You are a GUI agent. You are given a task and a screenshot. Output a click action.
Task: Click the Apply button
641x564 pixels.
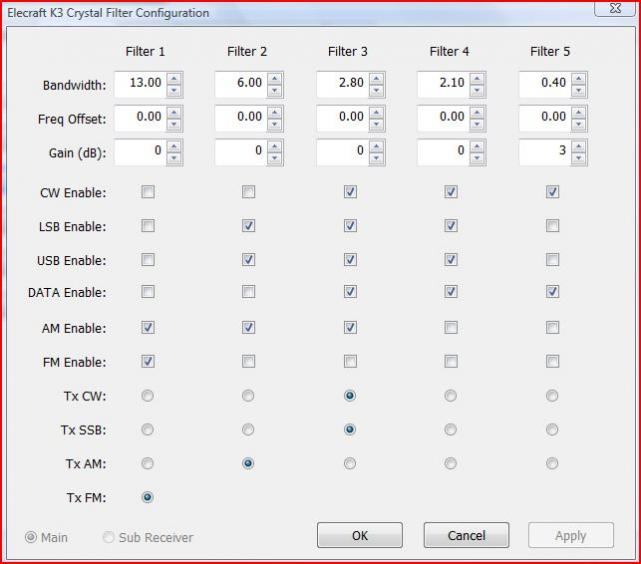[571, 535]
